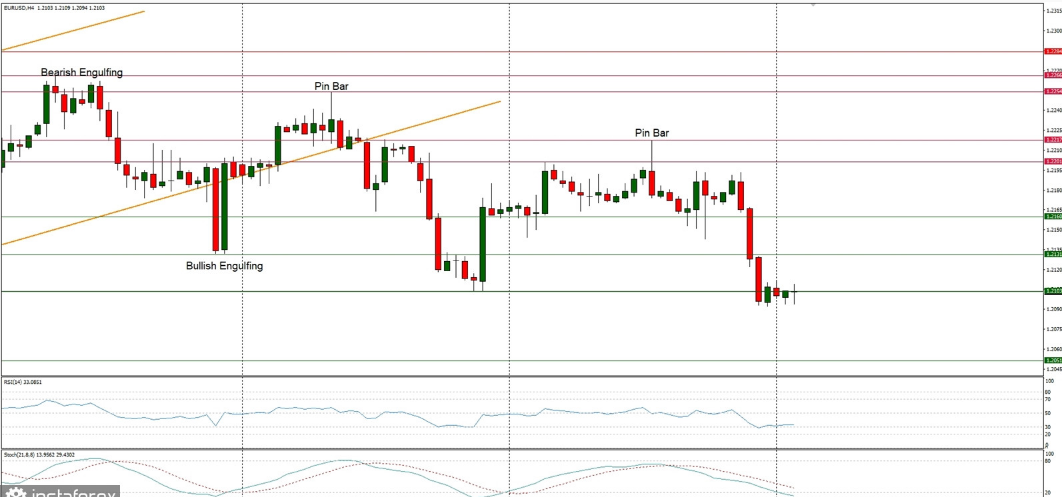Click the instaforex logo watermark

pyautogui.click(x=60, y=491)
